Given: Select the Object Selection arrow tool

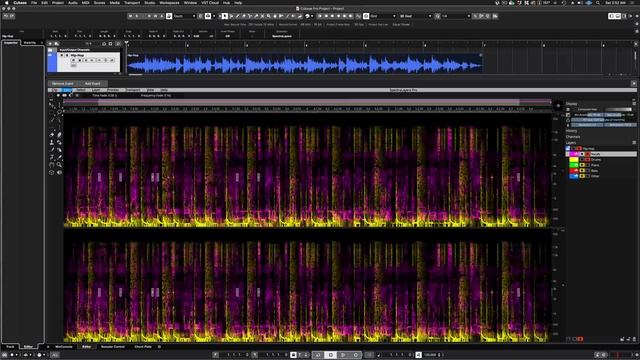Looking at the screenshot, I should (x=225, y=16).
